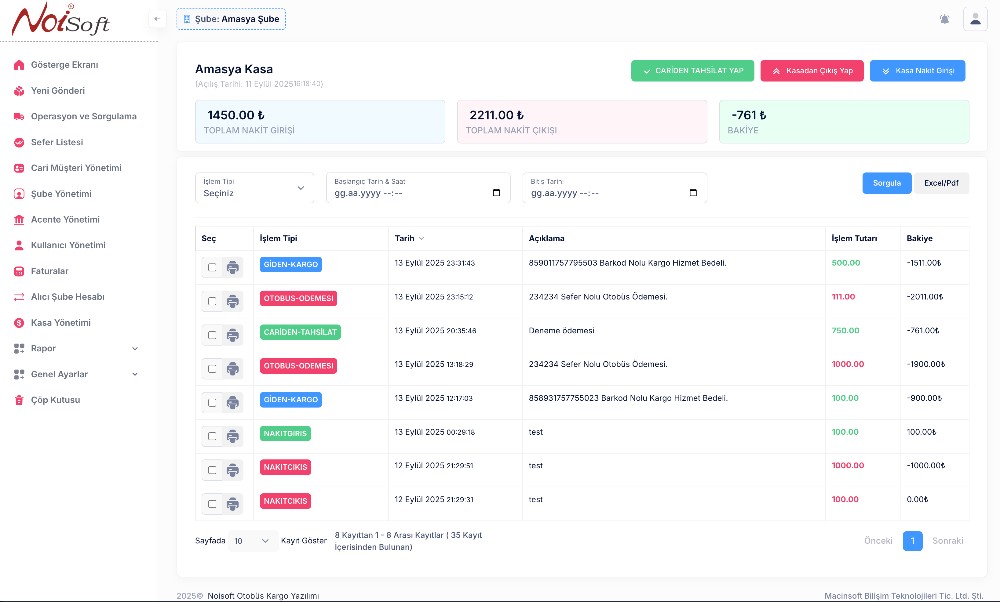Change records per page dropdown
This screenshot has height=602, width=1000.
pos(252,541)
